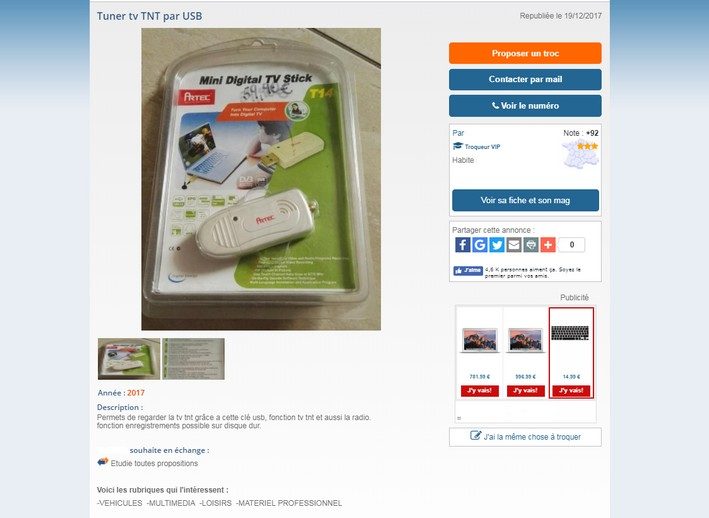Image resolution: width=709 pixels, height=518 pixels.
Task: Share the listing on Twitter
Action: (x=496, y=245)
